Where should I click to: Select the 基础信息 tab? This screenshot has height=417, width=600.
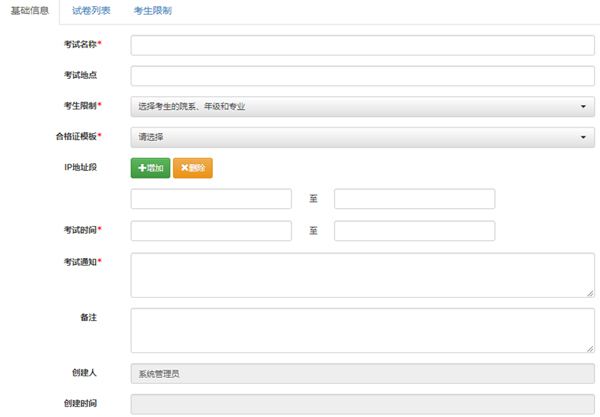[x=30, y=11]
